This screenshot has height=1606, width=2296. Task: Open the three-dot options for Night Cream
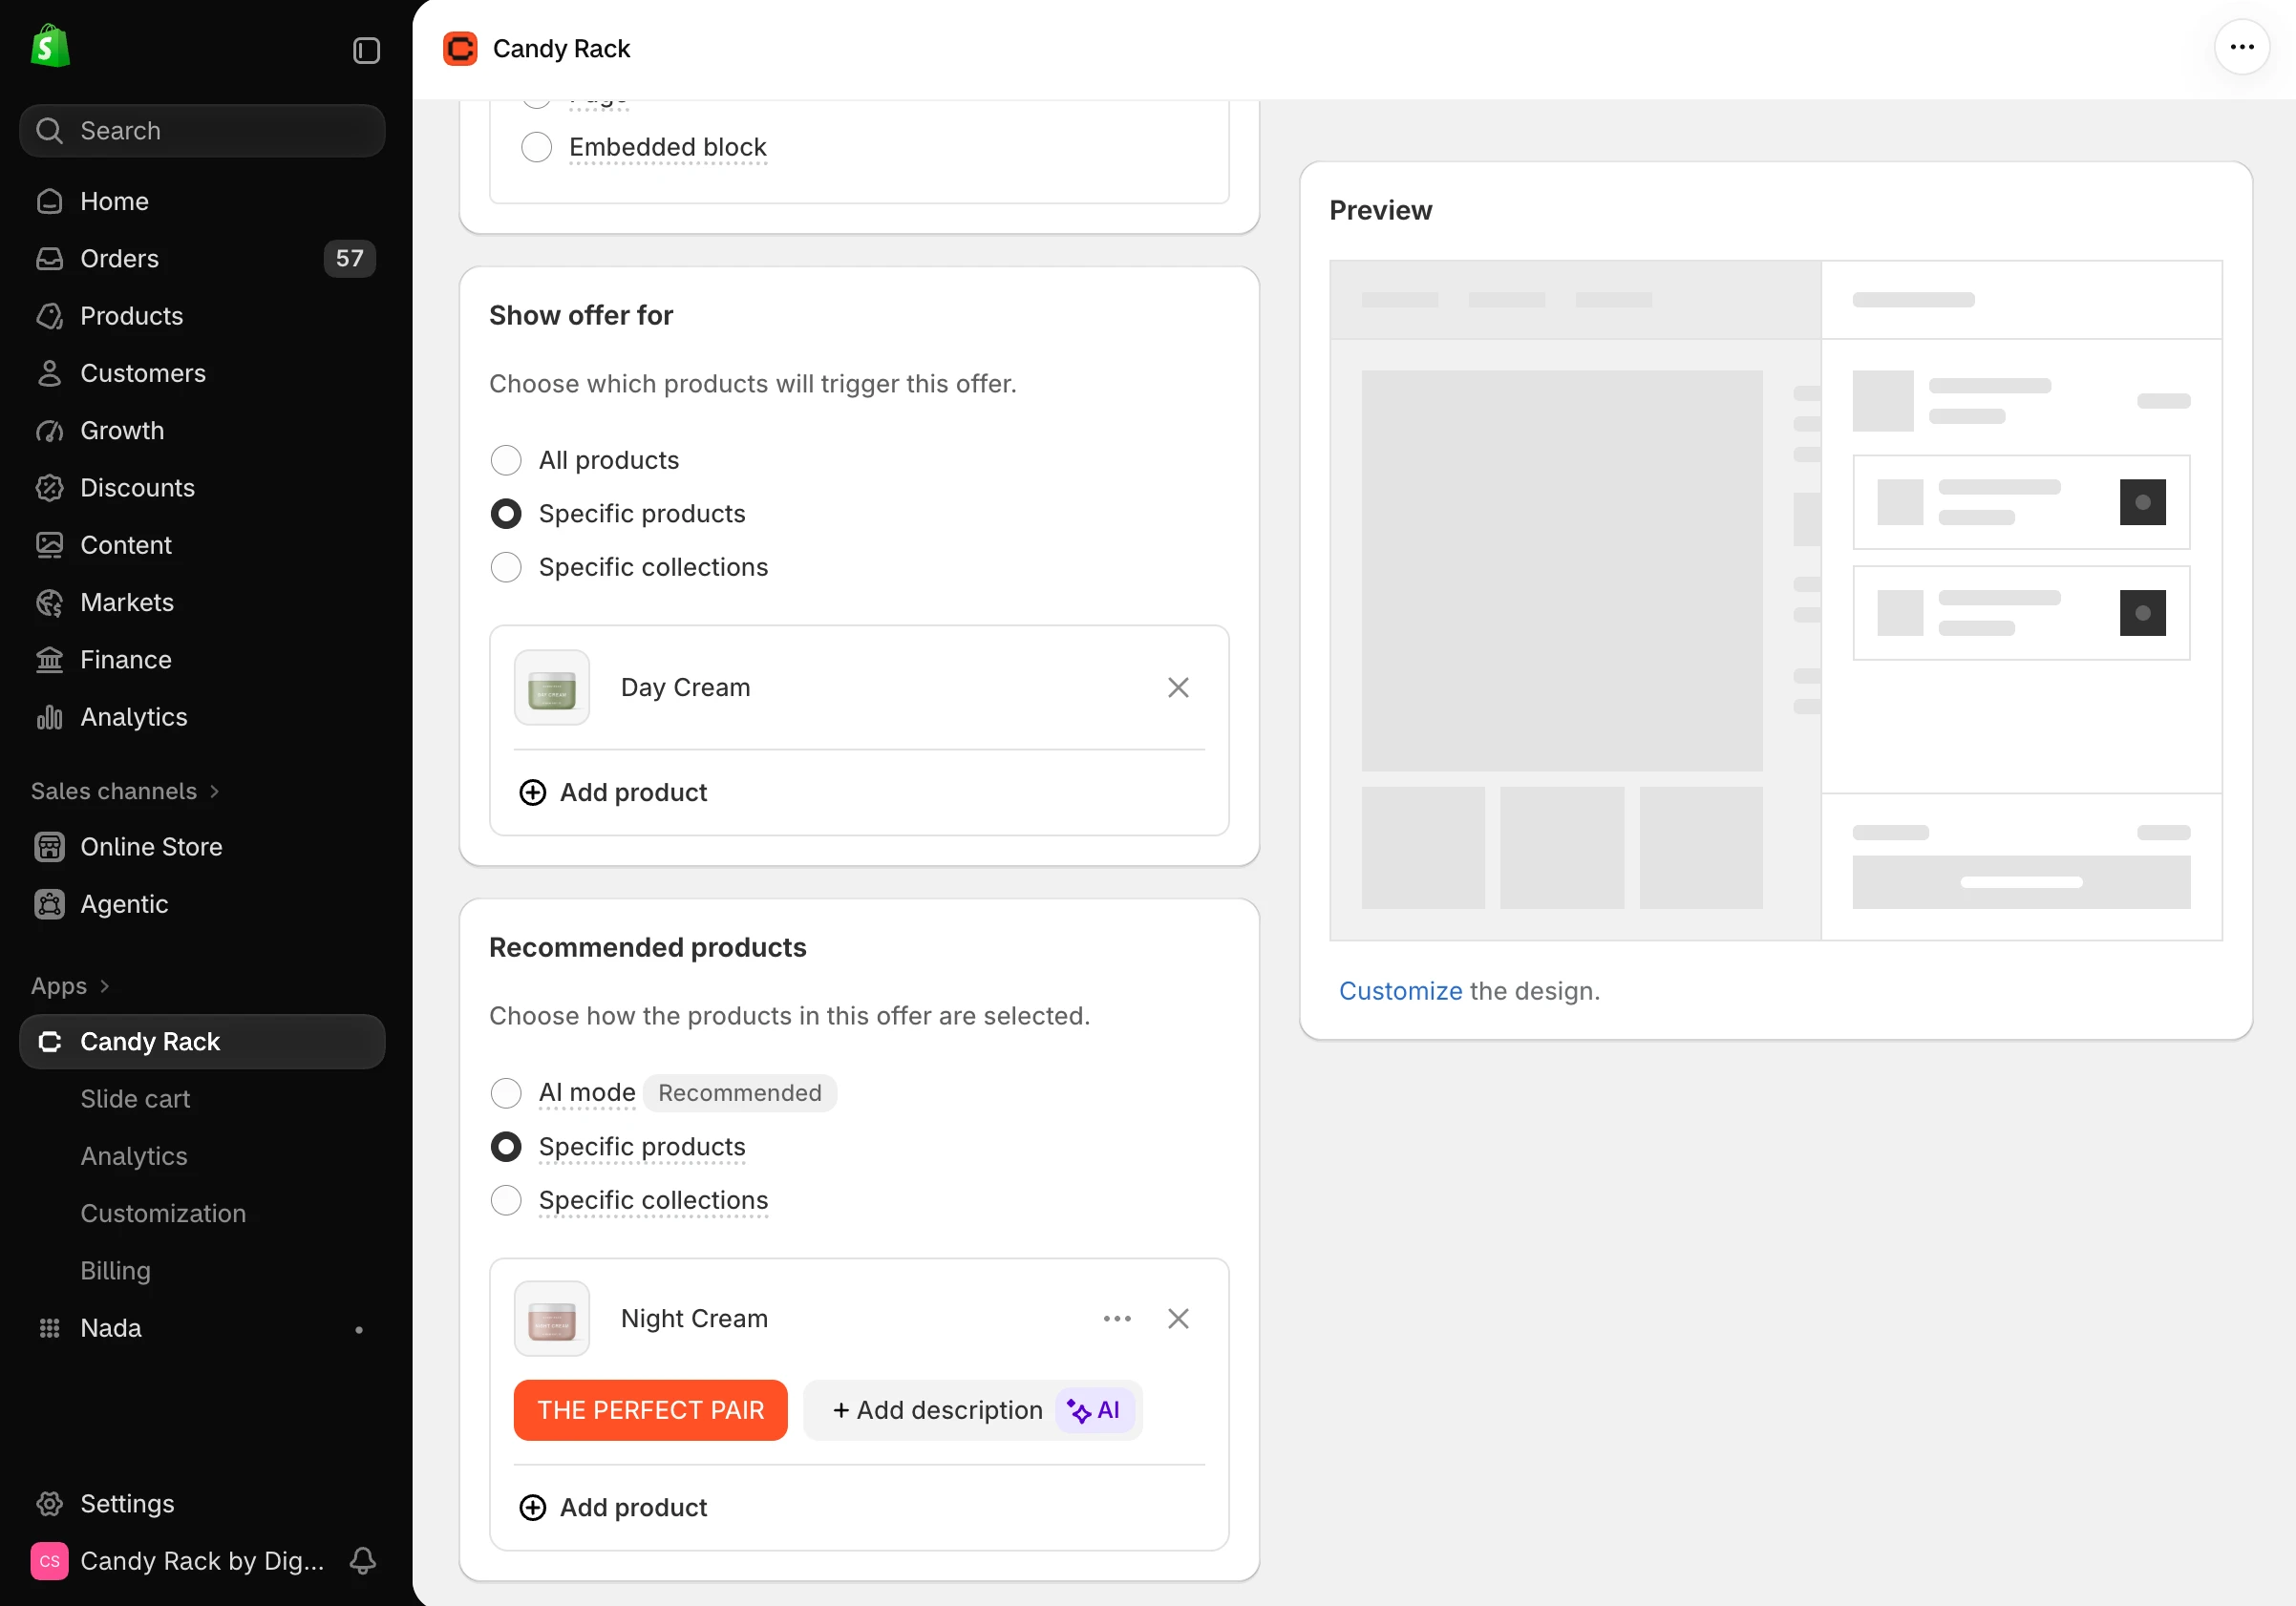coord(1117,1319)
